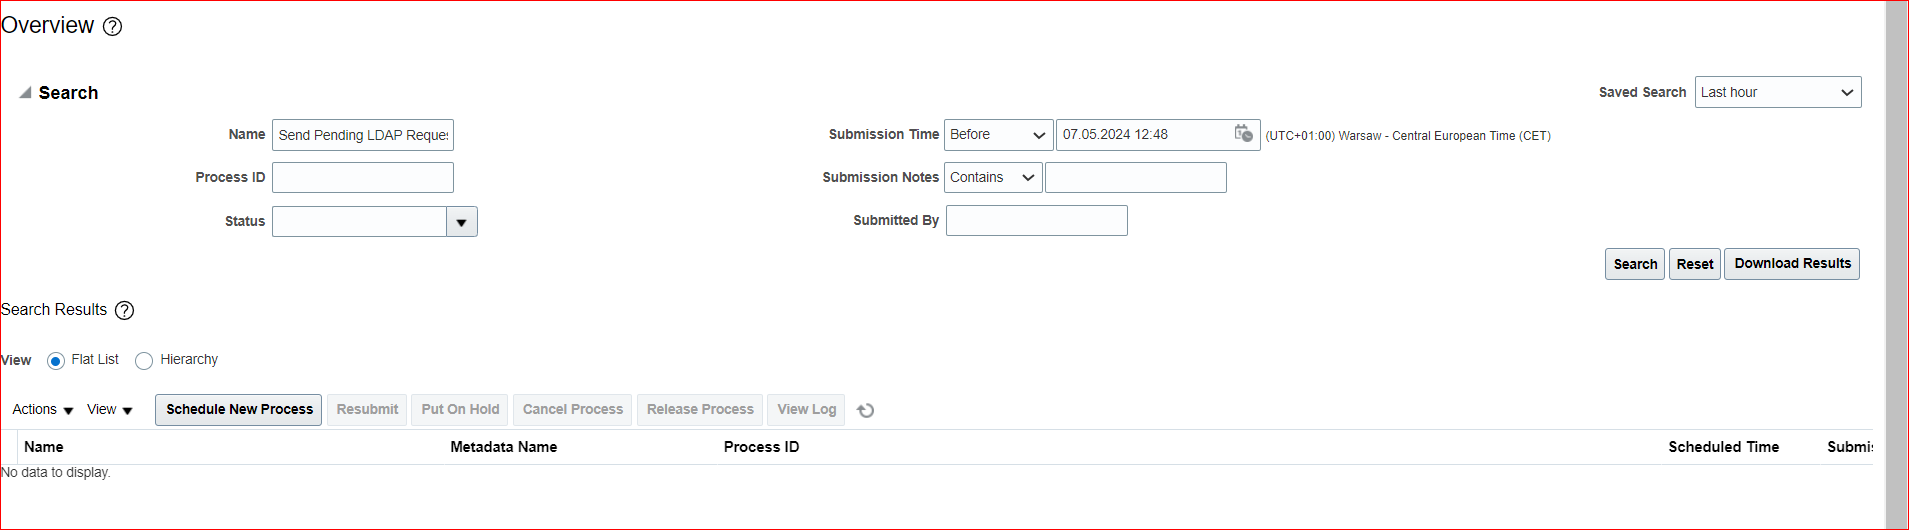
Task: Open the Search Results help icon
Action: tap(124, 311)
